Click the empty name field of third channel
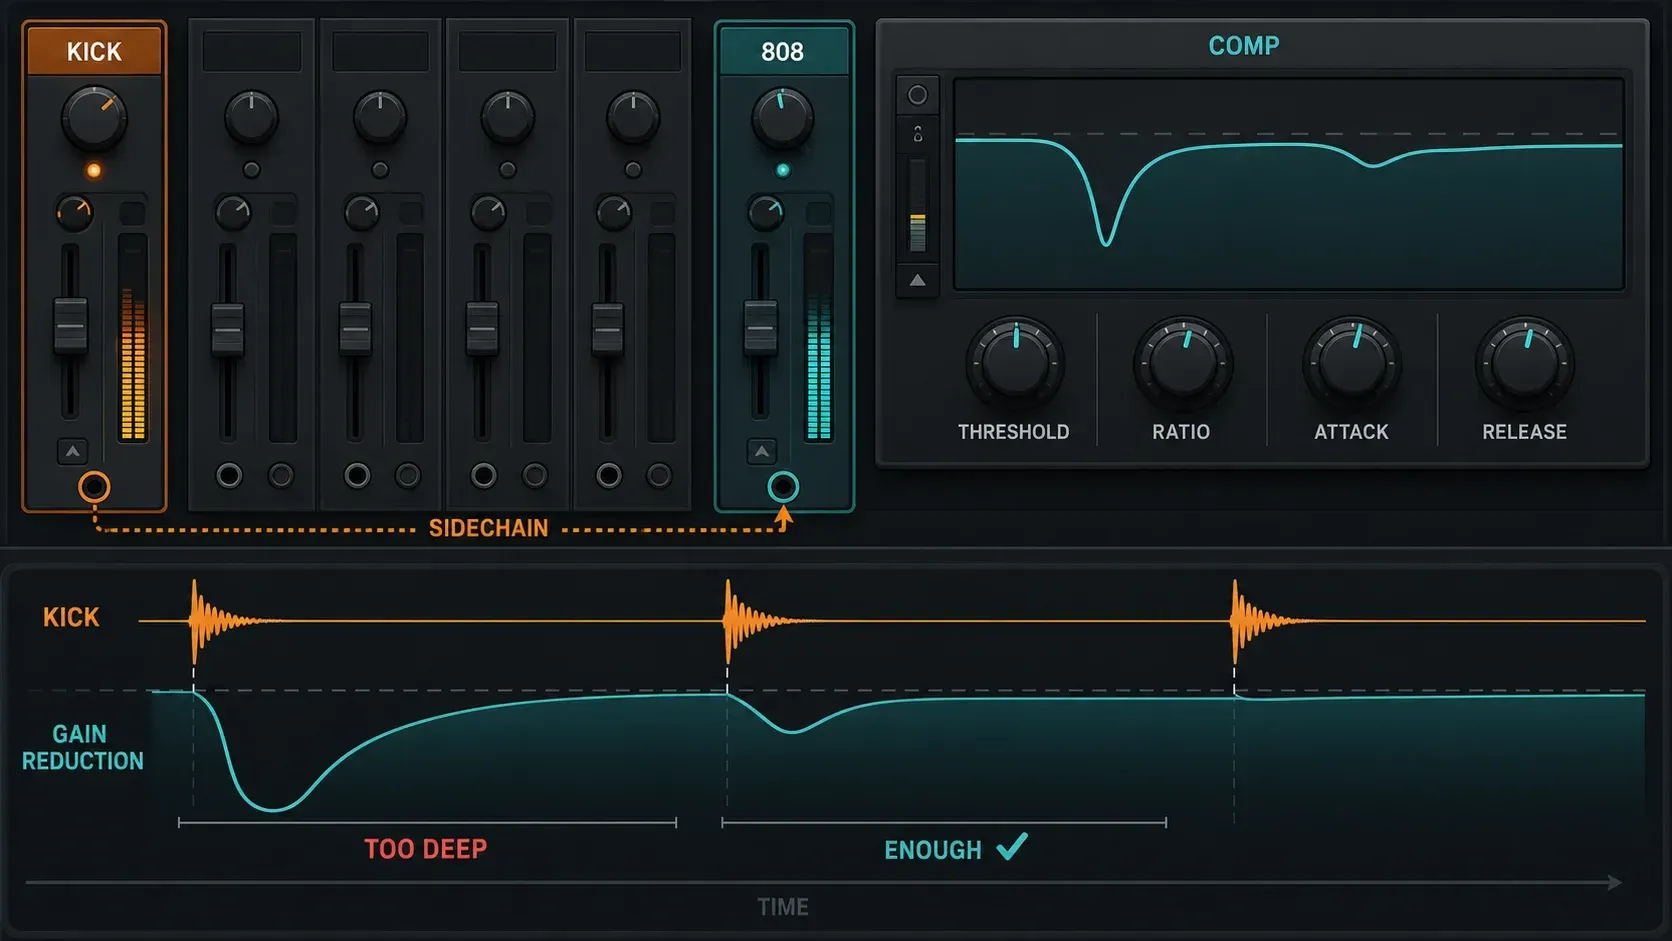The width and height of the screenshot is (1672, 941). (380, 51)
